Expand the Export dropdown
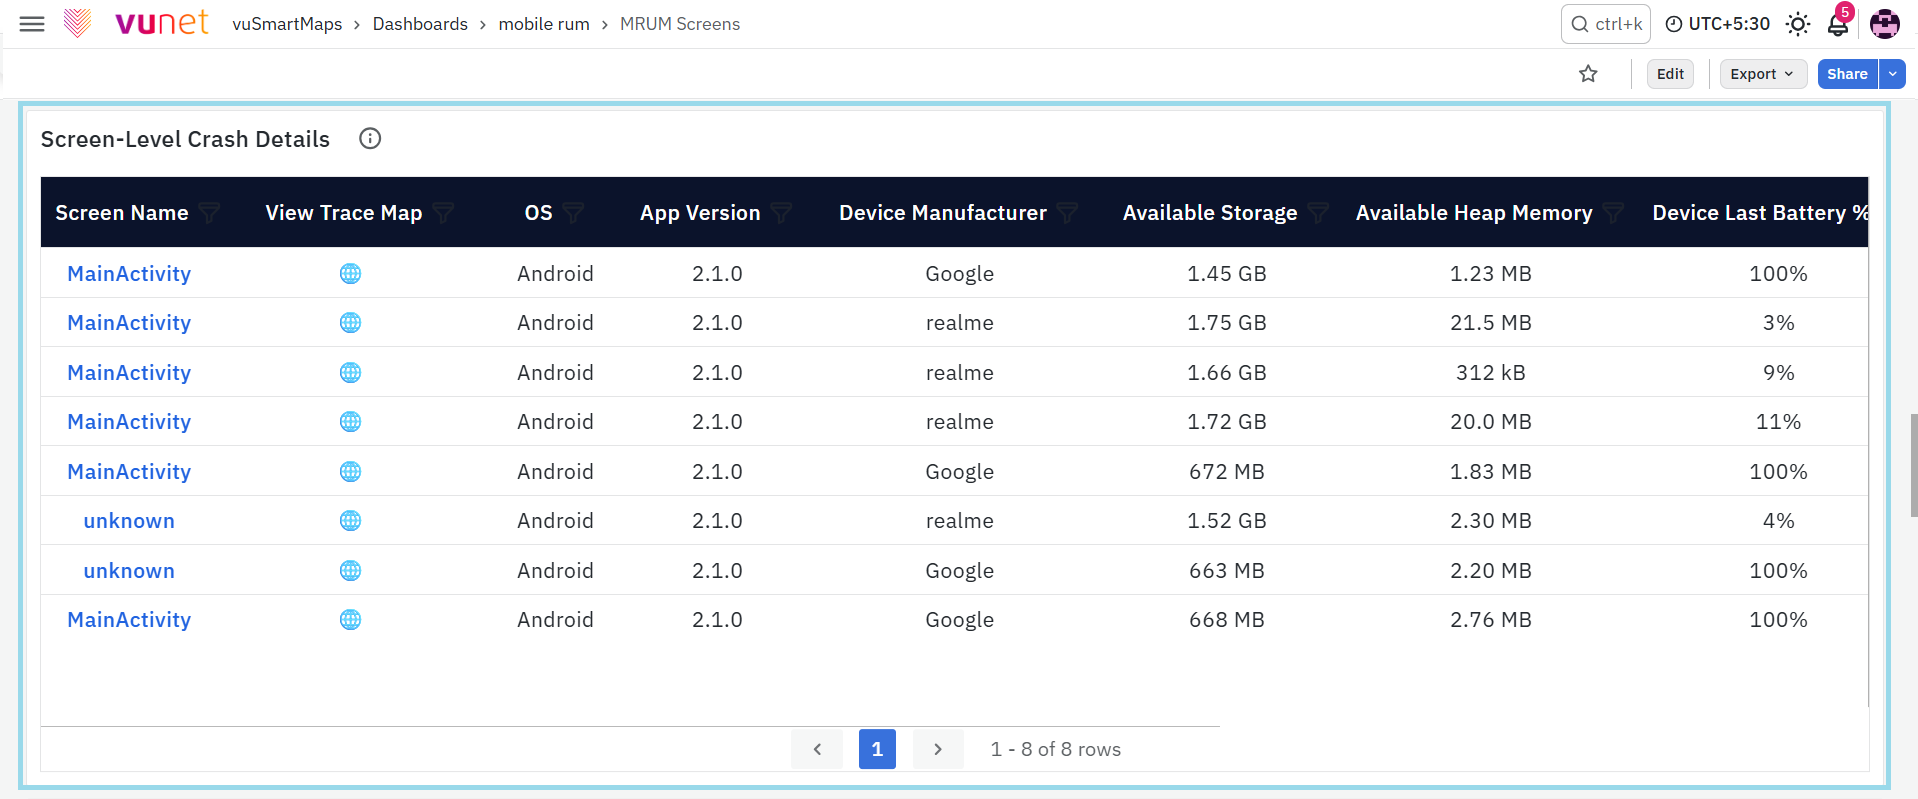This screenshot has width=1918, height=799. coord(1763,74)
